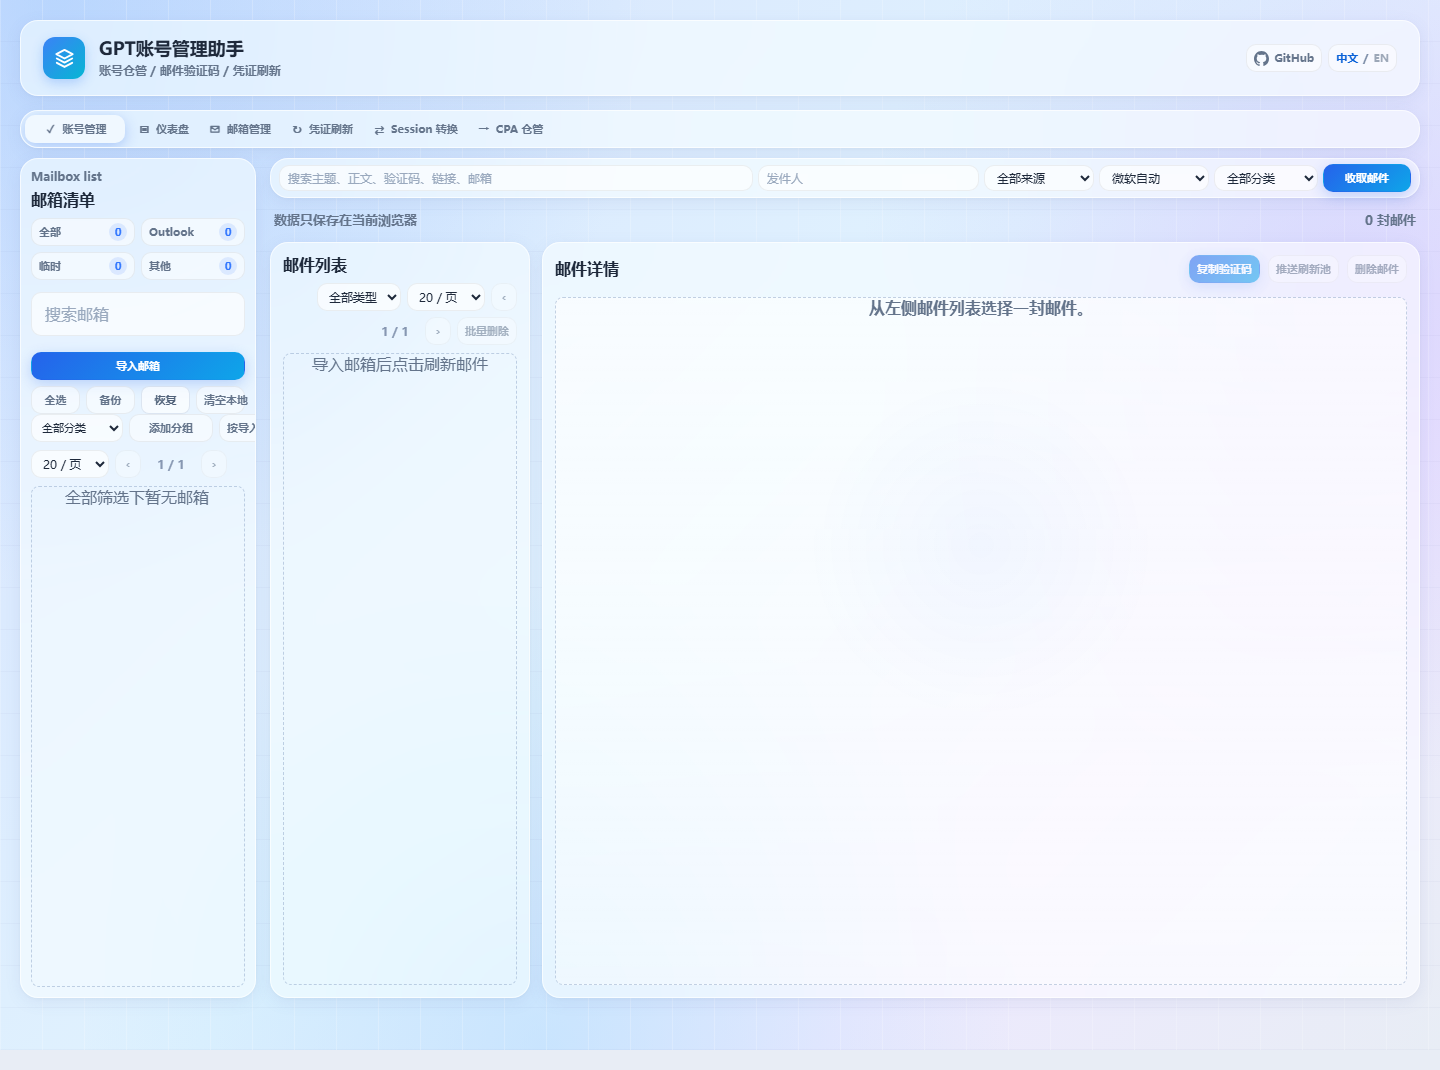1440x1070 pixels.
Task: Go to next page in 邮件列表
Action: [438, 331]
